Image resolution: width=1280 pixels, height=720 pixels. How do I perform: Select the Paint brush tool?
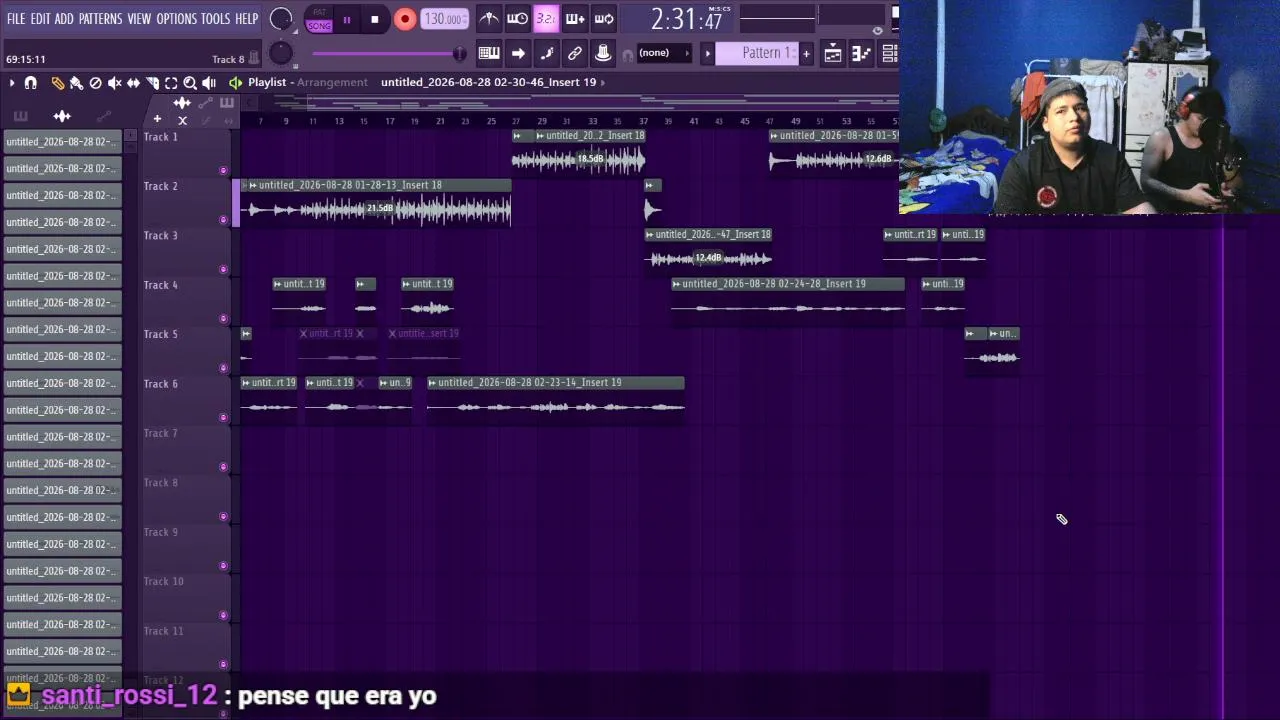(76, 83)
